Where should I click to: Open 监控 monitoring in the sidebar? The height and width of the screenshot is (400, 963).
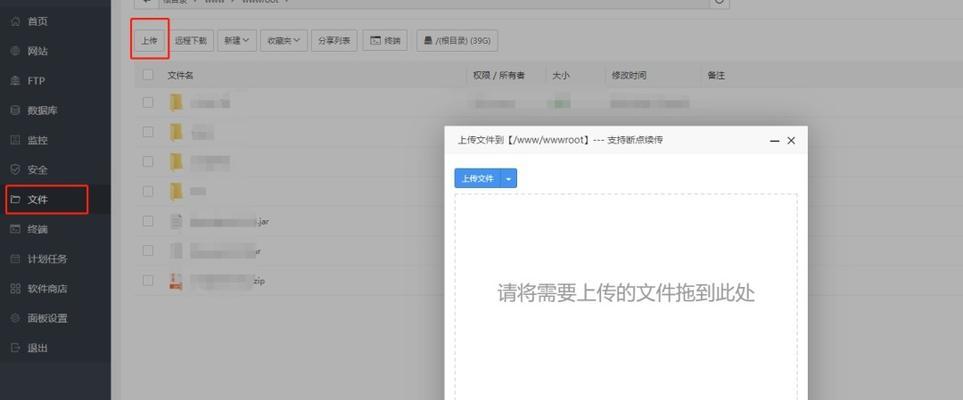[x=37, y=140]
